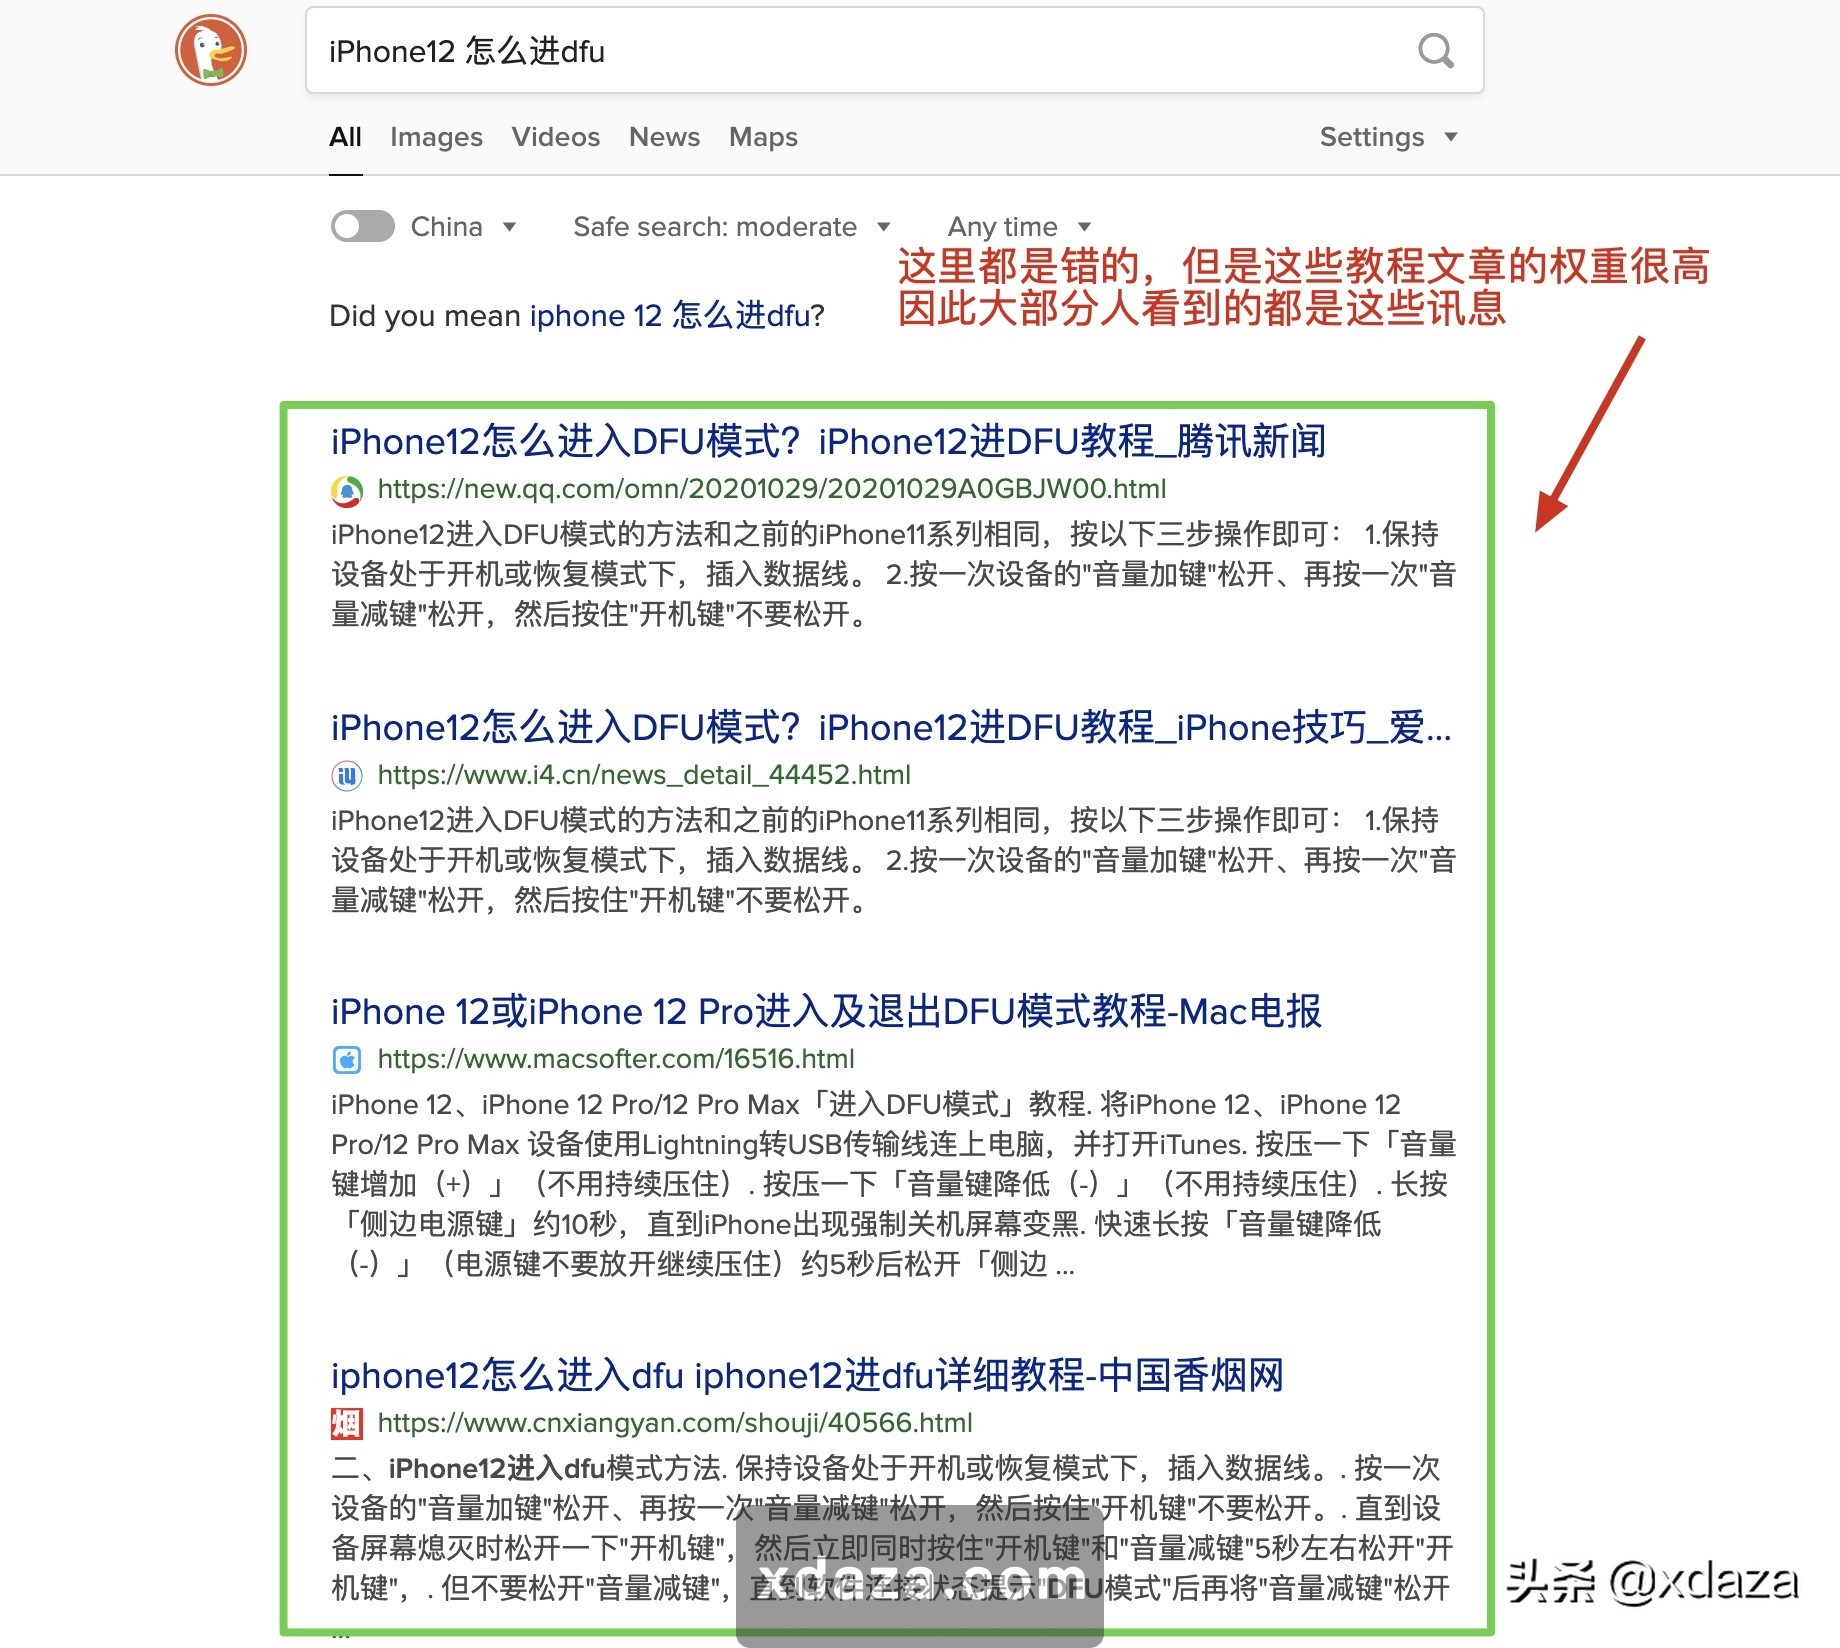The image size is (1840, 1648).
Task: Switch to the Videos tab
Action: coord(556,137)
